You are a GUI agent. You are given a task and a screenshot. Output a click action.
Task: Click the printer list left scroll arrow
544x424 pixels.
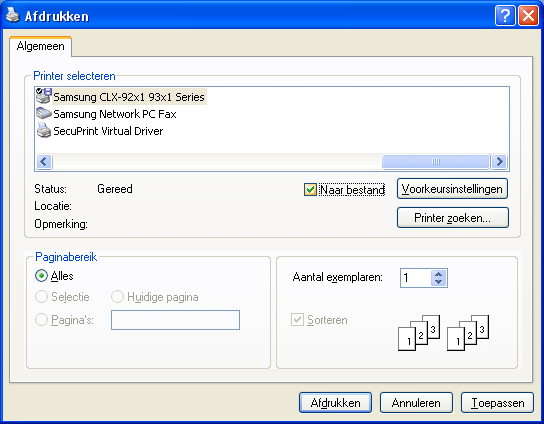[44, 161]
